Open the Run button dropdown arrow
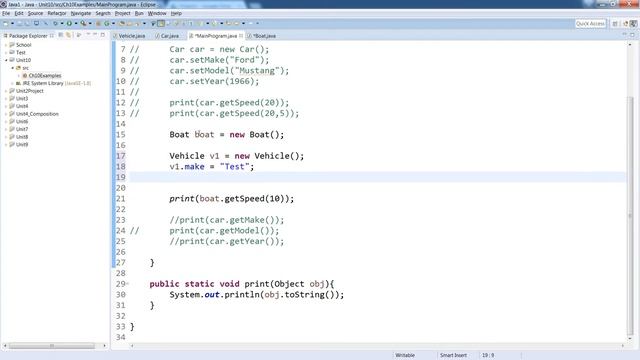The width and height of the screenshot is (640, 360). (76, 24)
